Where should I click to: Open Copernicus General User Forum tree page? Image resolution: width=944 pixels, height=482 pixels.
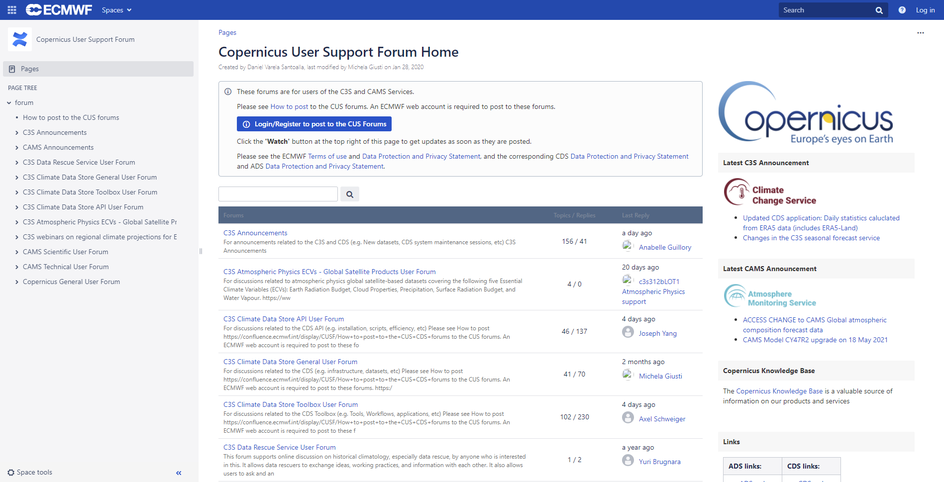point(71,282)
